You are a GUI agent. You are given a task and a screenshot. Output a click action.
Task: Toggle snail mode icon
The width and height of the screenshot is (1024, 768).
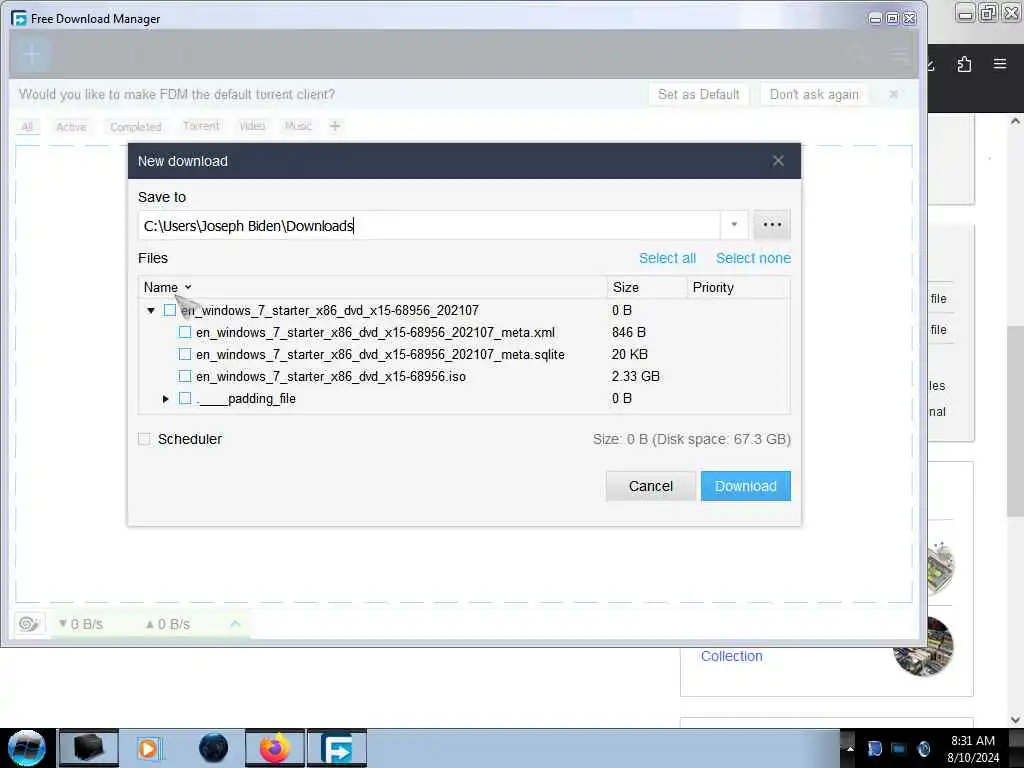29,624
